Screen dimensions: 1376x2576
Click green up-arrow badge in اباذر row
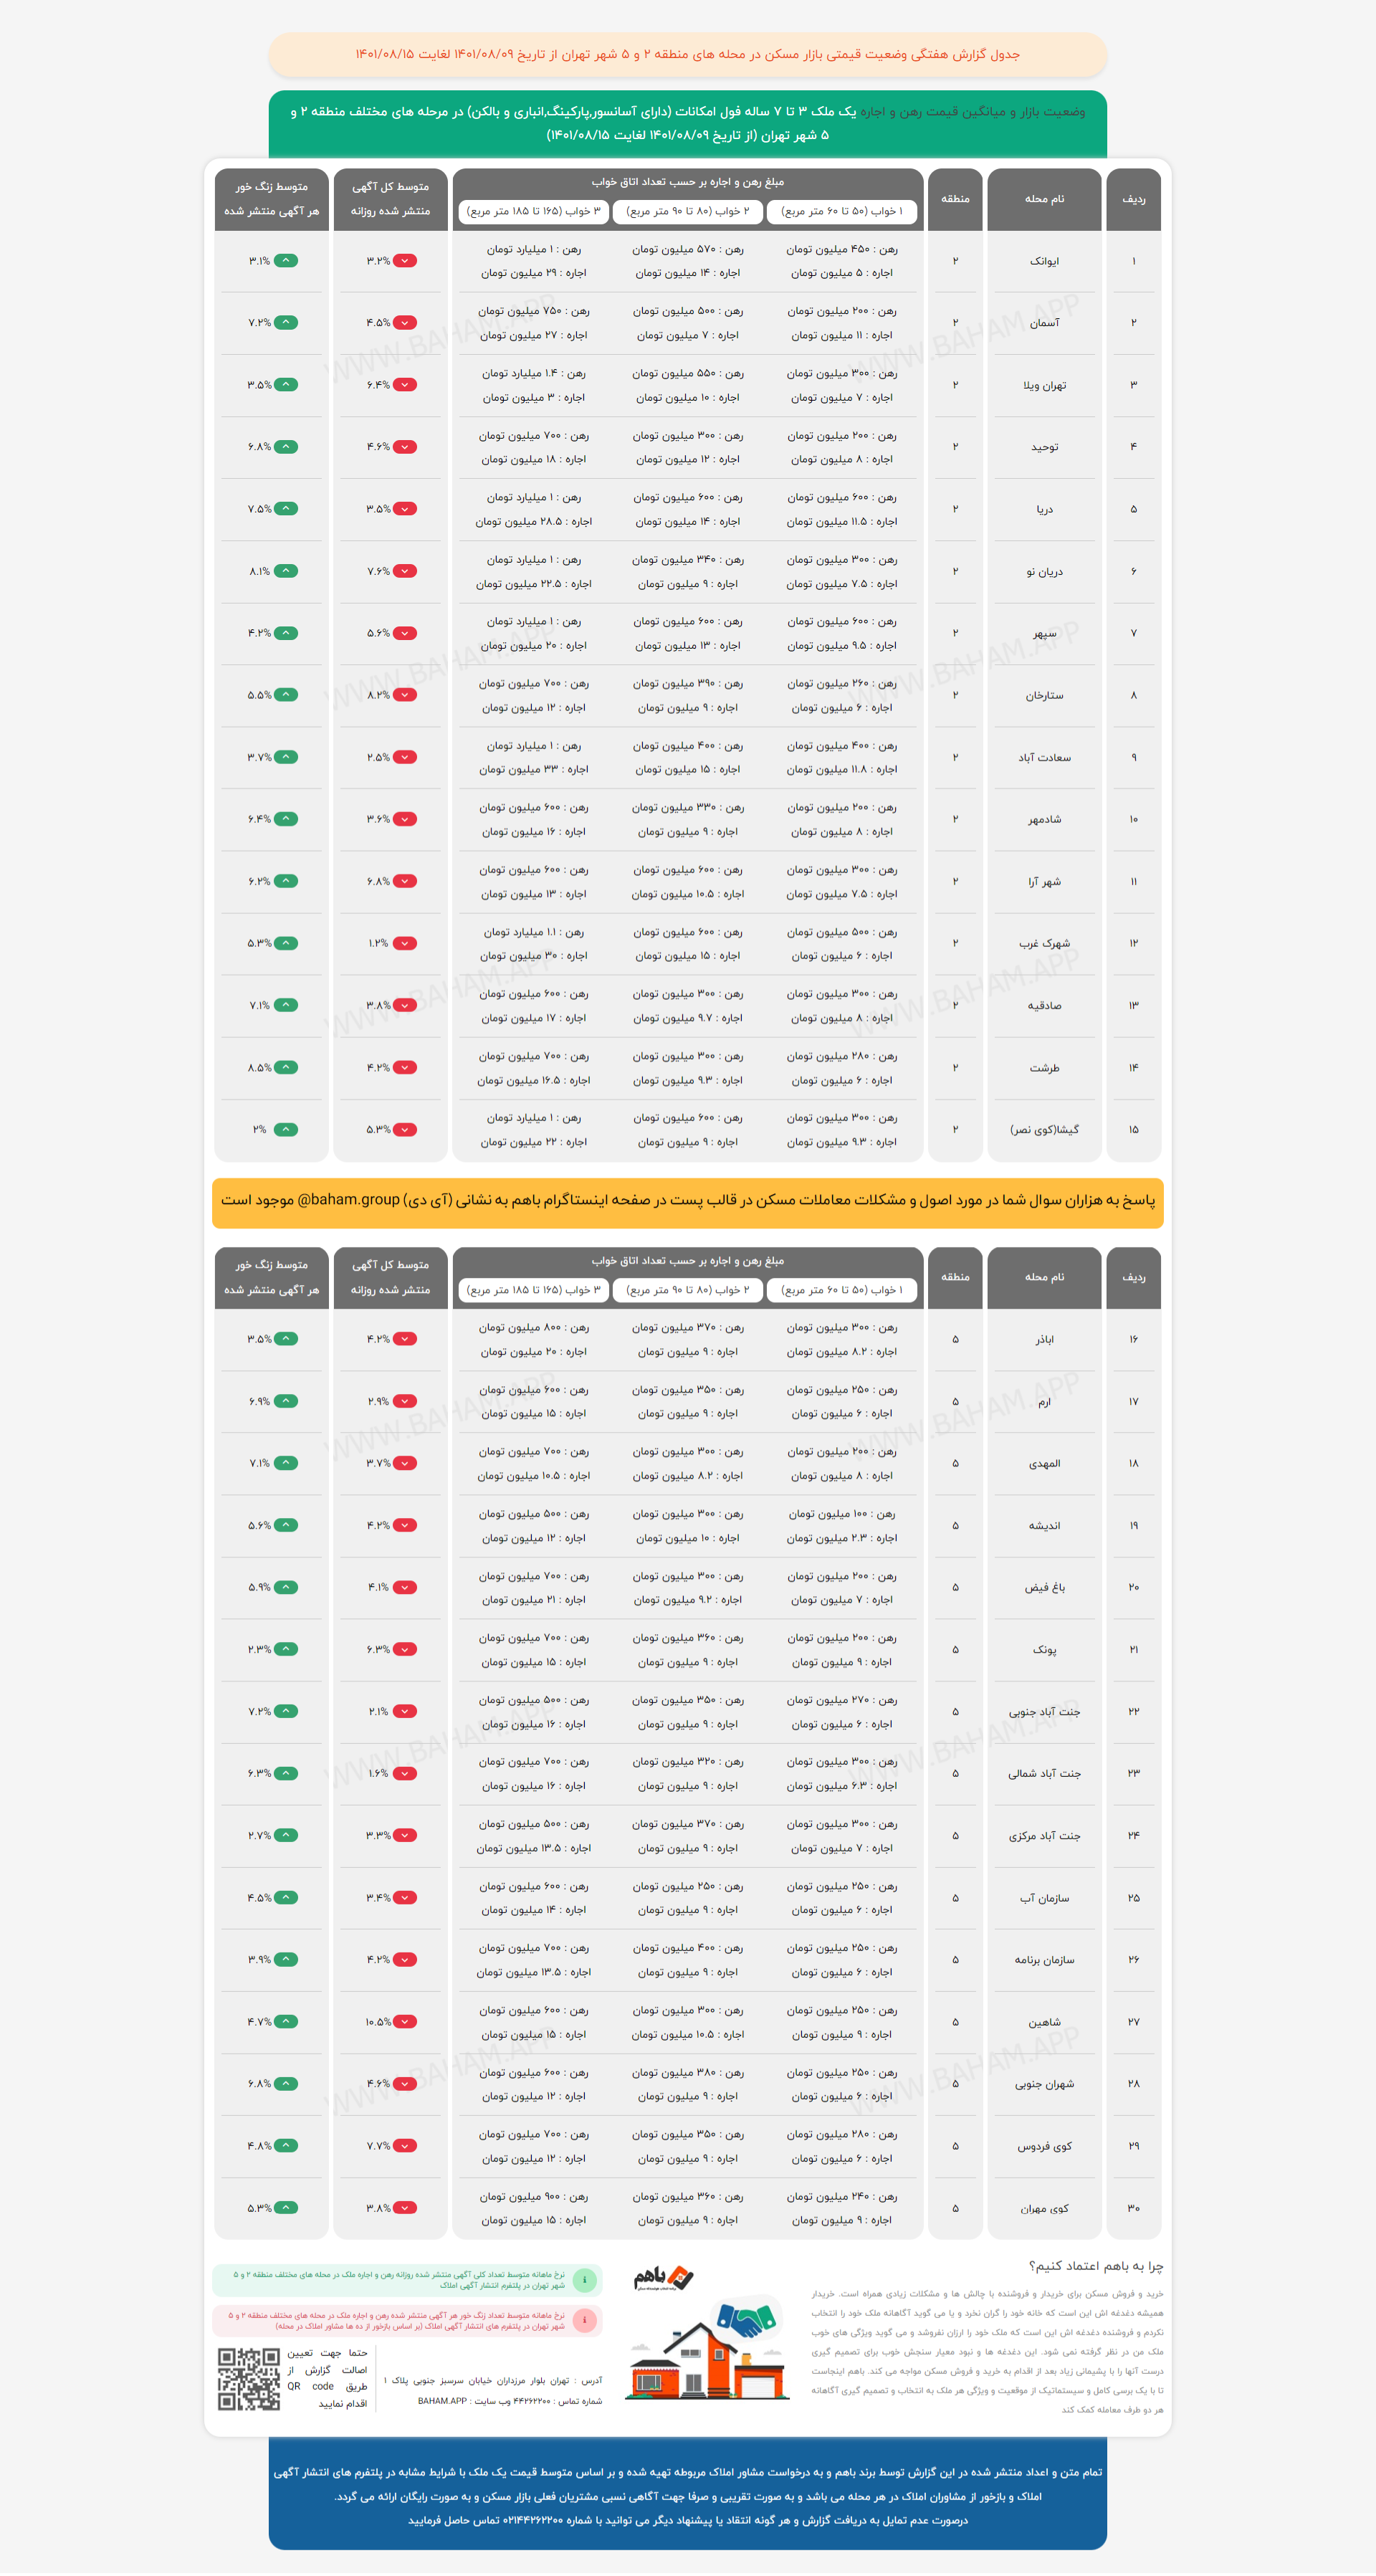pos(286,1339)
